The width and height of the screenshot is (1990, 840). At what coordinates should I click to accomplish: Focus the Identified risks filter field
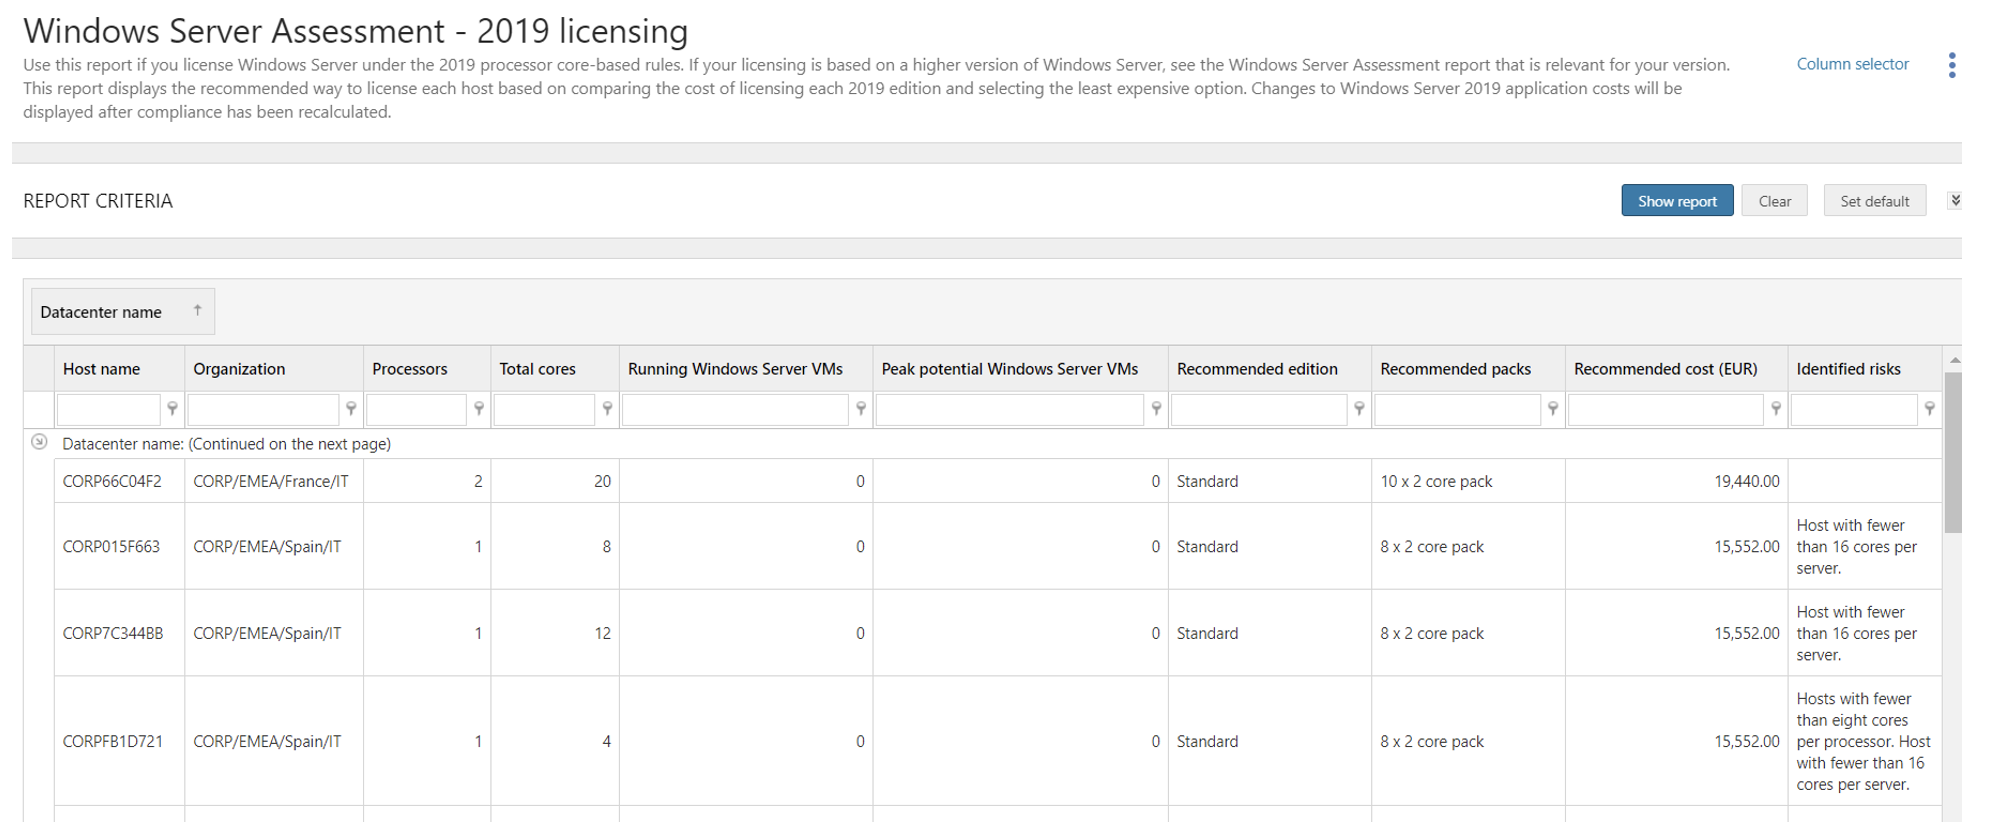pyautogui.click(x=1855, y=410)
